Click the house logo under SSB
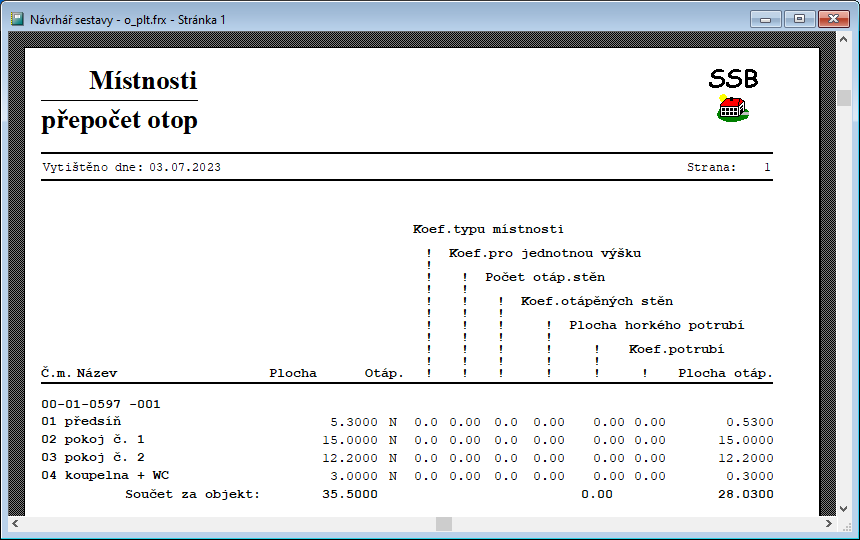 [x=733, y=109]
